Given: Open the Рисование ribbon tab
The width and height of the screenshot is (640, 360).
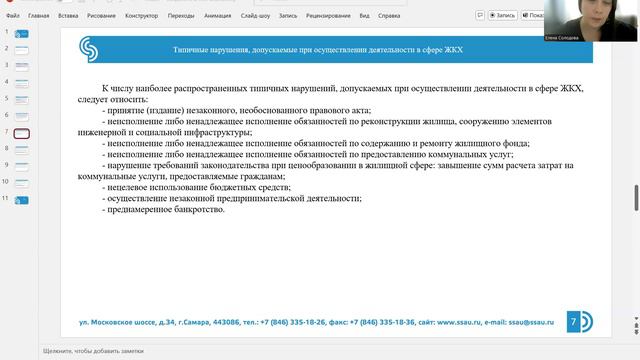Looking at the screenshot, I should tap(101, 16).
